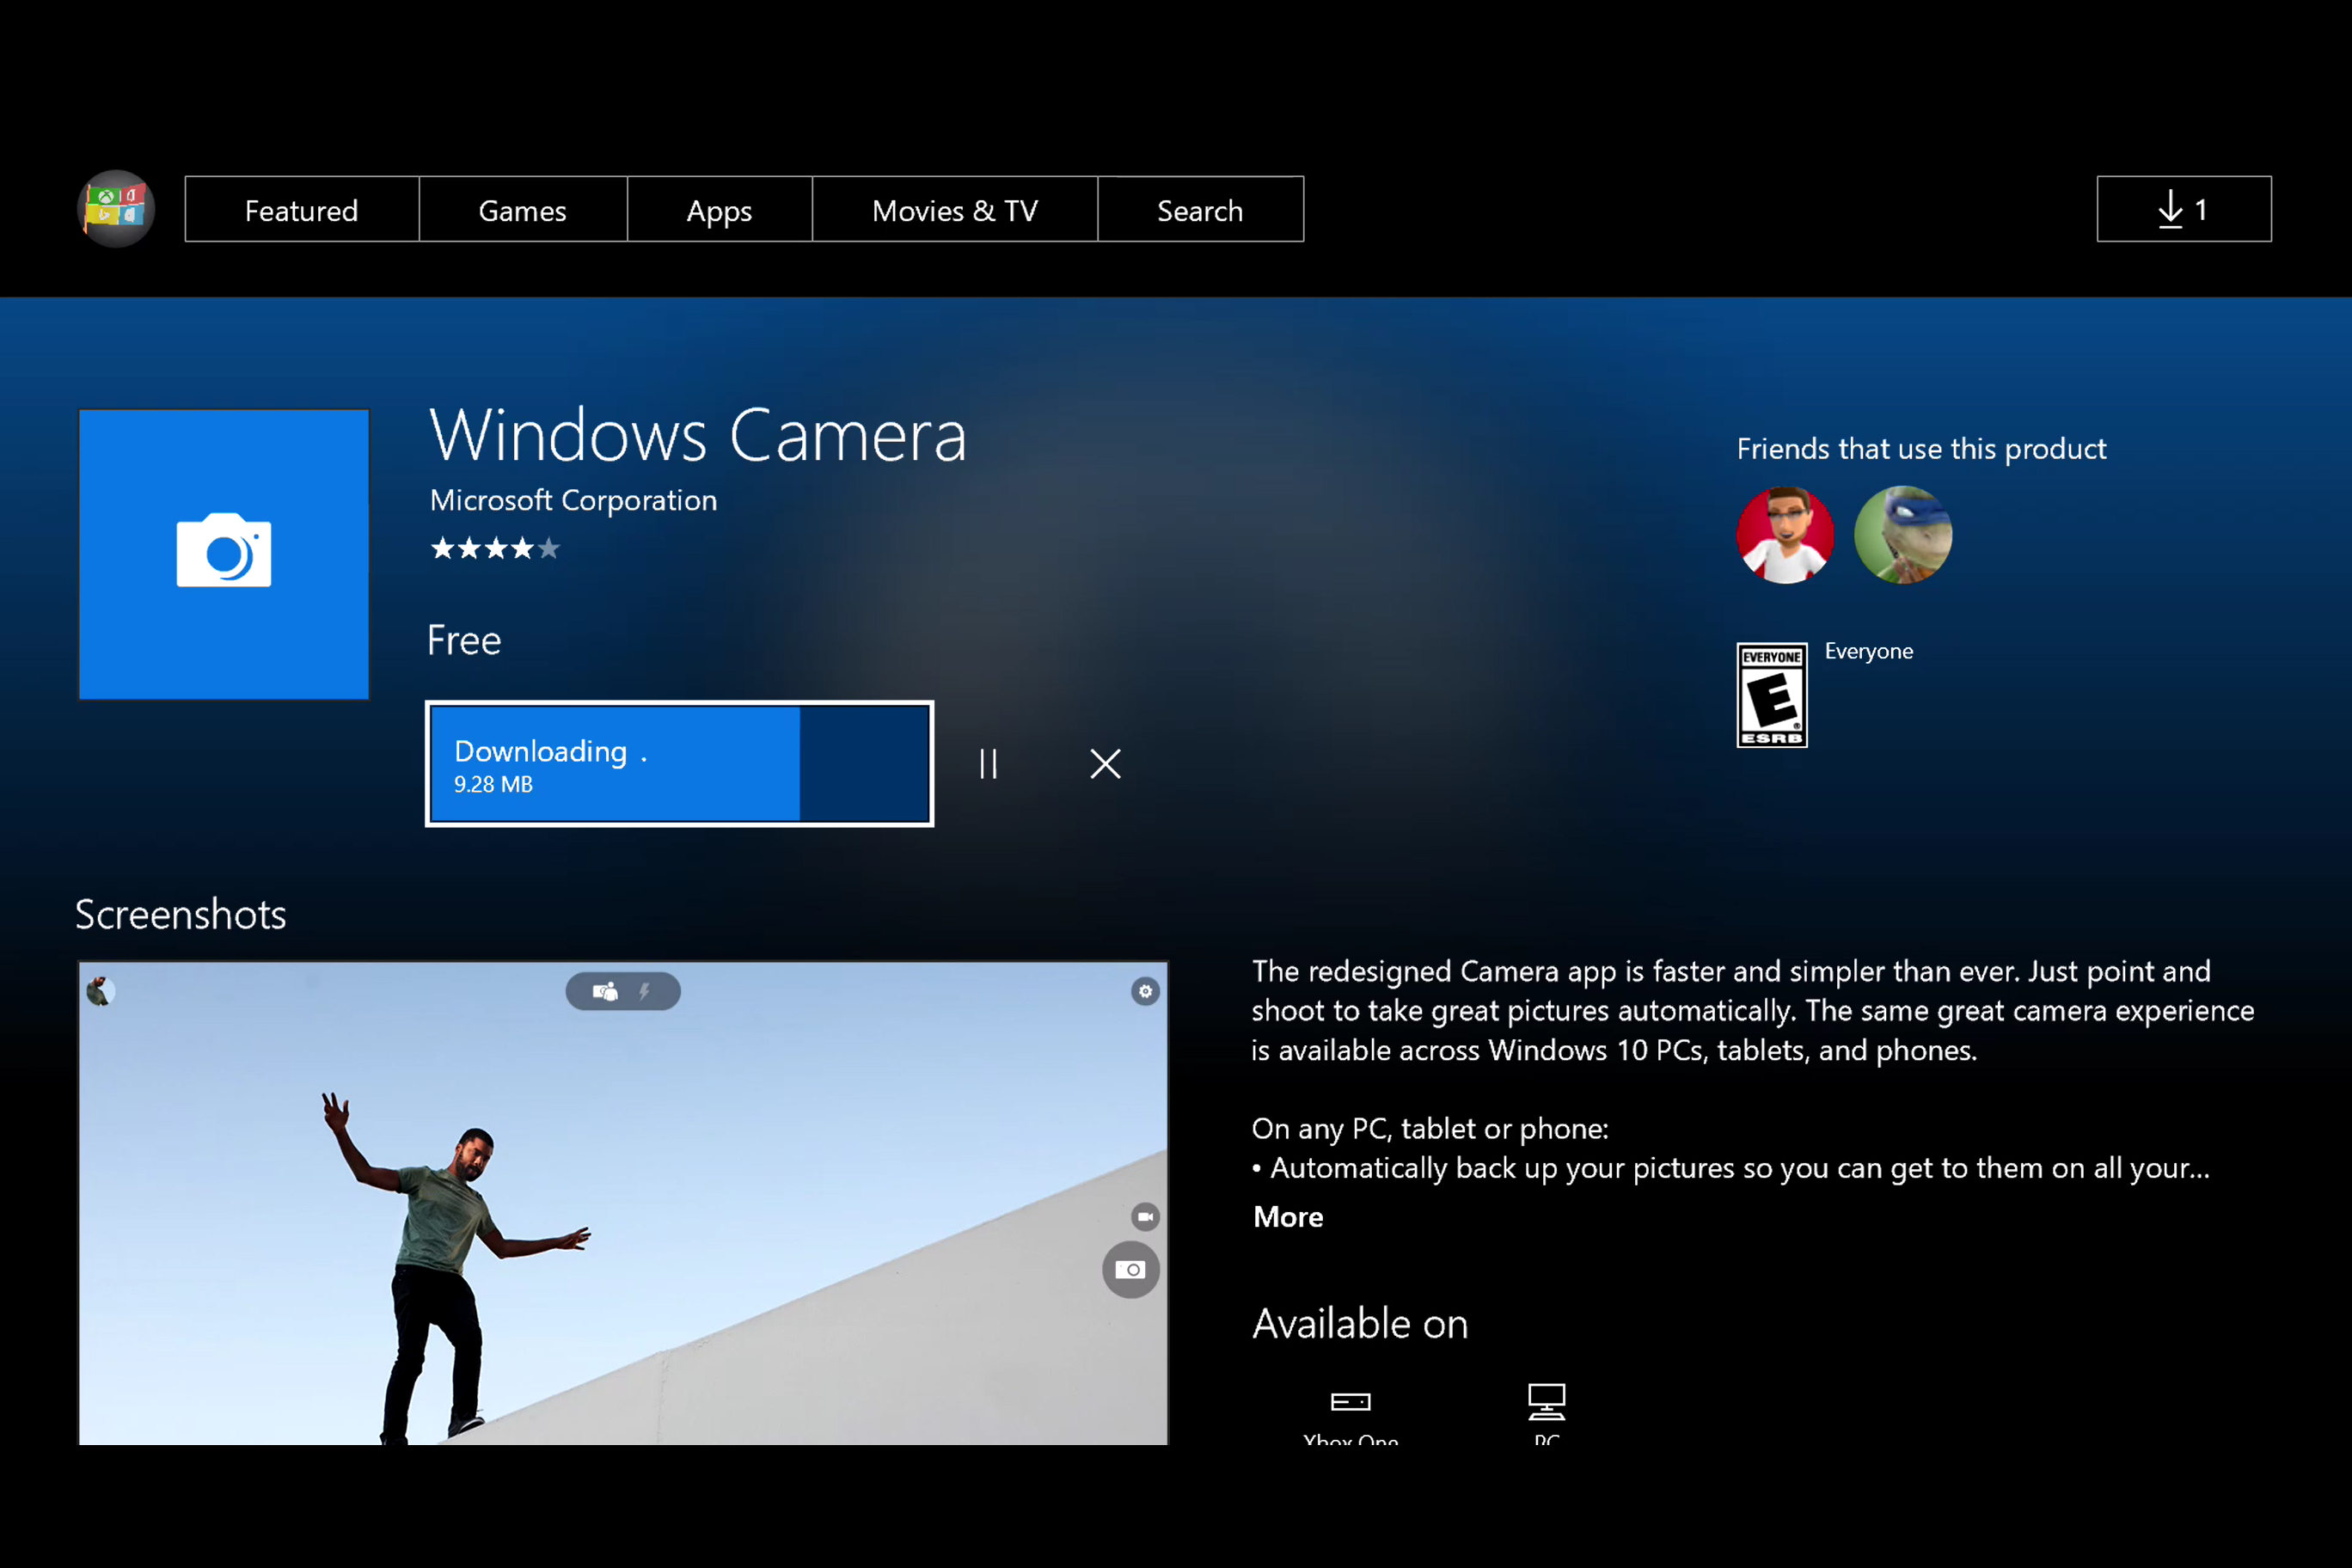Open the first screenshot preview
Screen dimensions: 2352x1568
pyautogui.click(x=622, y=1202)
